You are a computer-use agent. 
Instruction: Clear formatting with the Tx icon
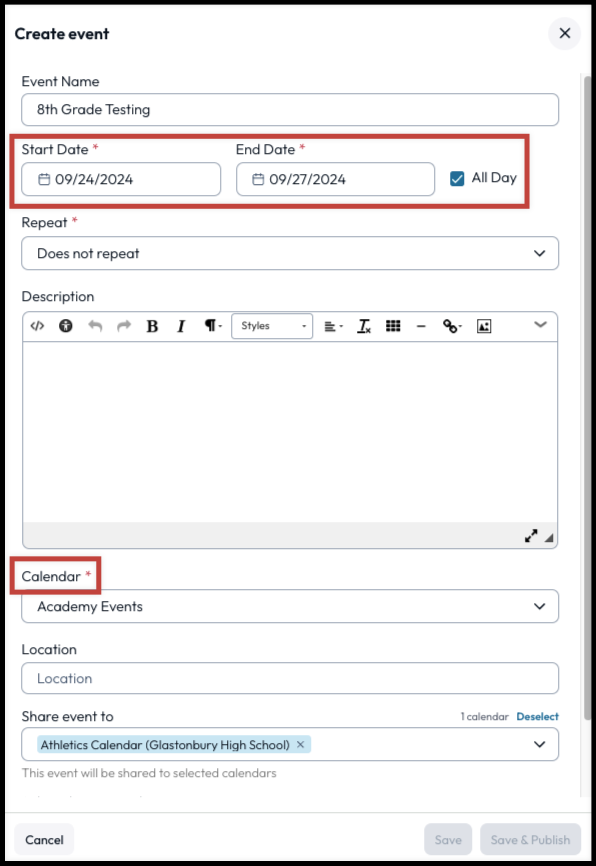pos(363,326)
